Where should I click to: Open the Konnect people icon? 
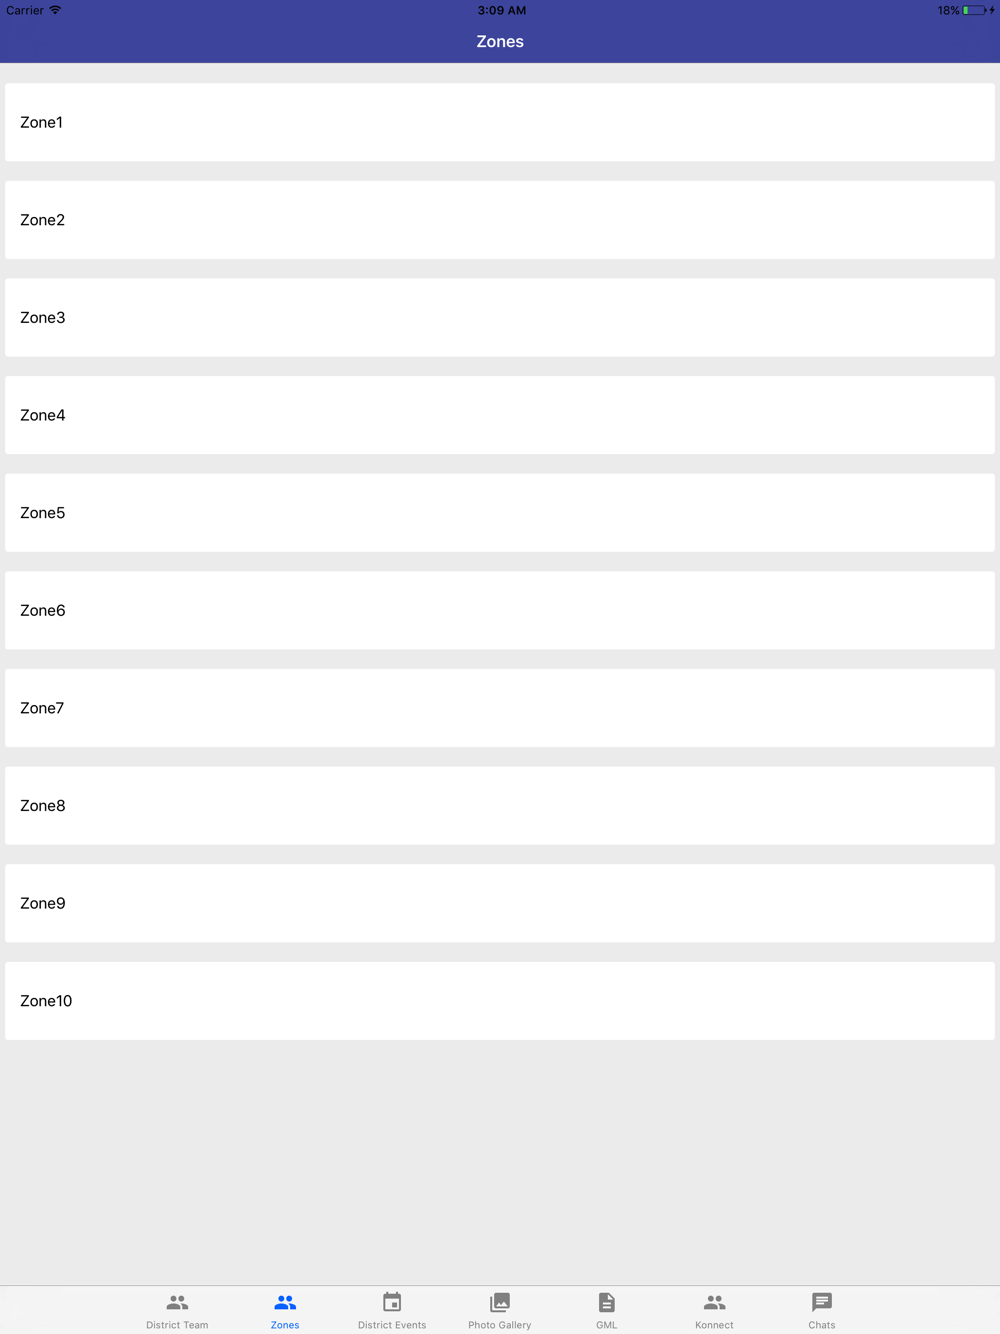(x=714, y=1302)
